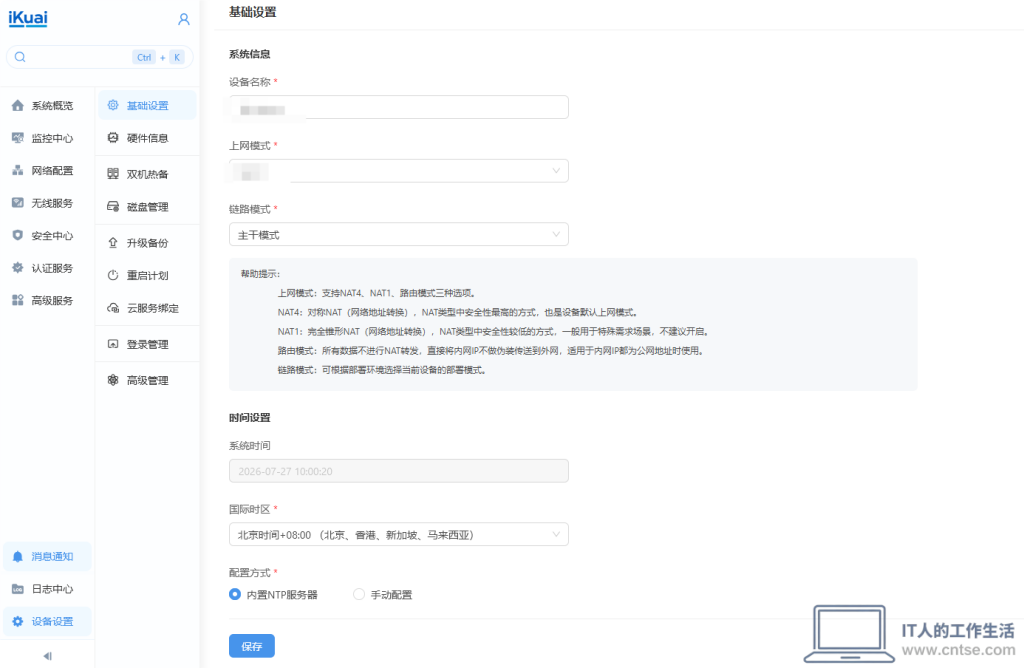Click the 高级管理 icon

point(113,380)
